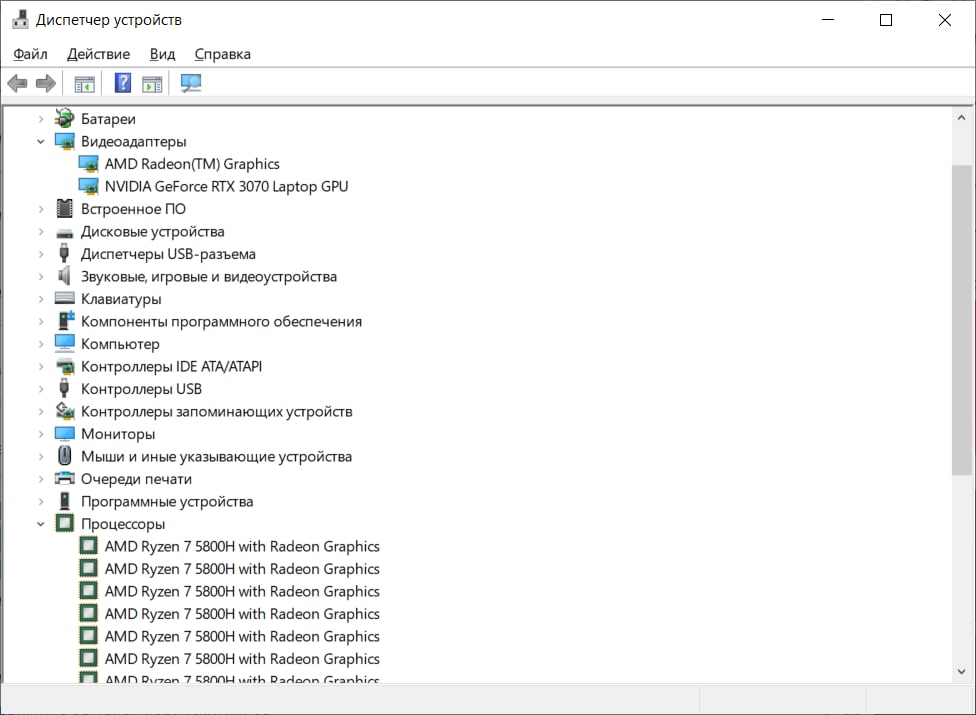
Task: Open the Действие menu
Action: [x=98, y=54]
